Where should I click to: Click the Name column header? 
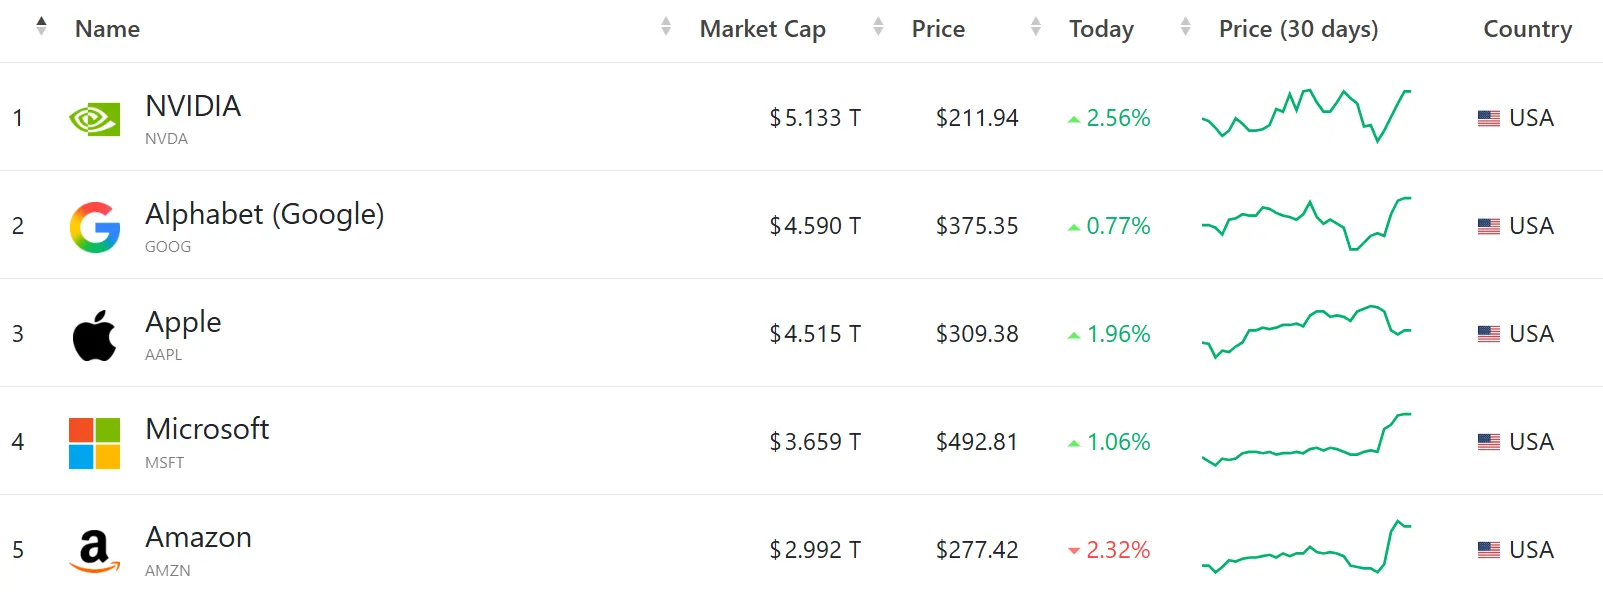108,29
